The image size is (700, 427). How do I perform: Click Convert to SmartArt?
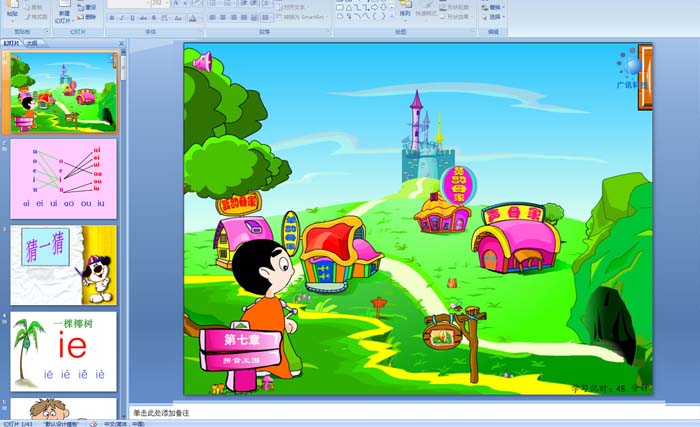click(x=302, y=17)
